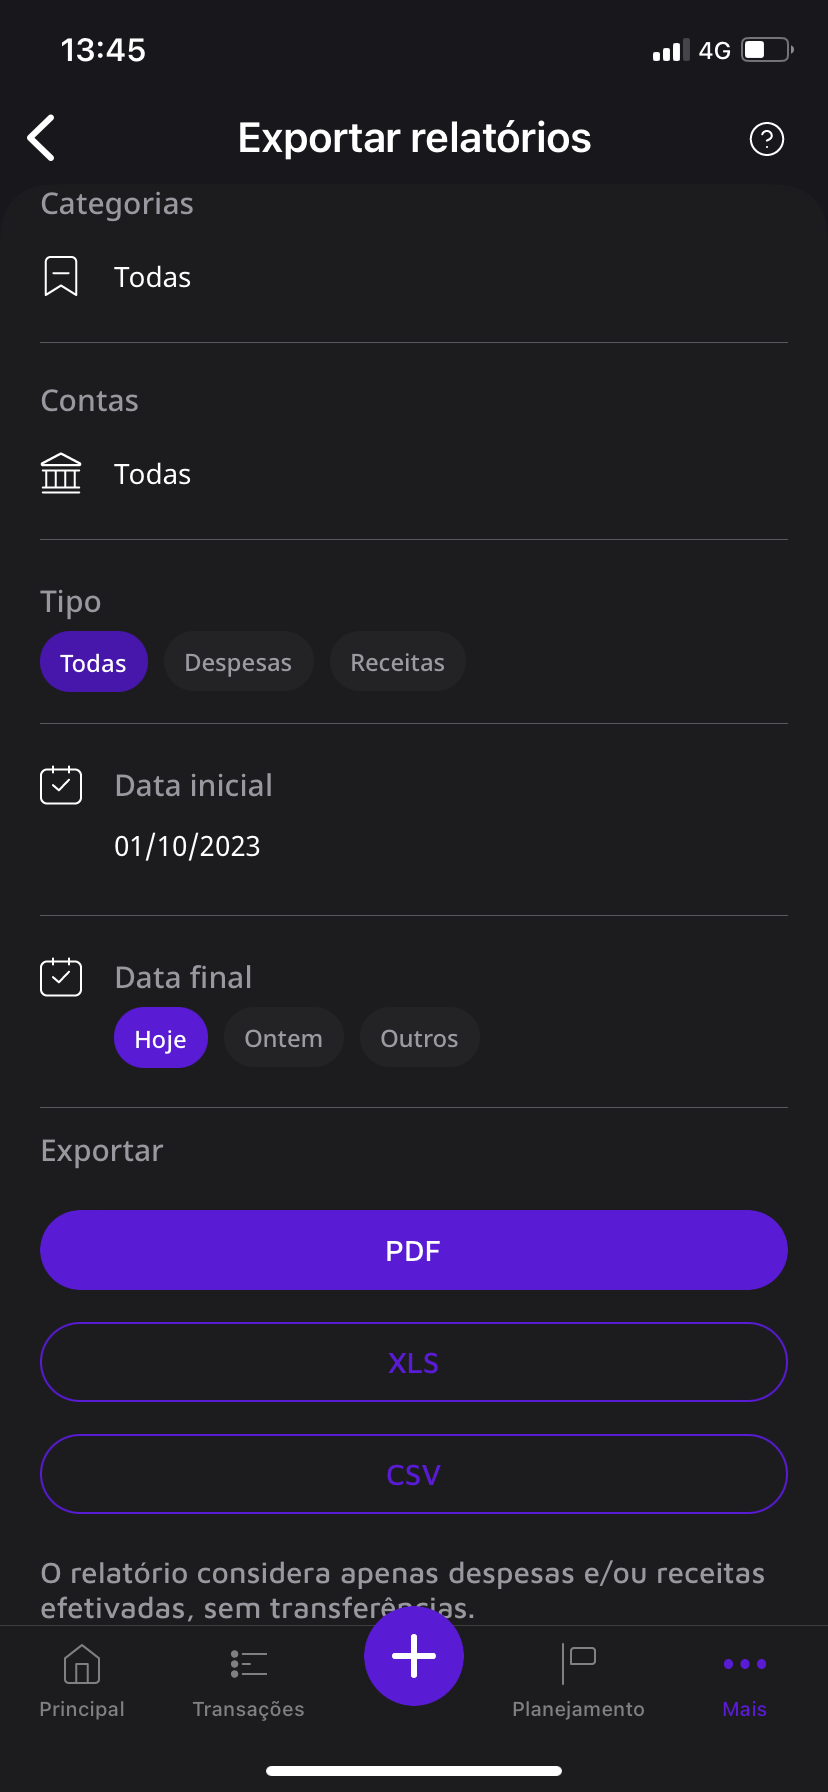The width and height of the screenshot is (828, 1792).
Task: Select the Receitas type filter
Action: [398, 661]
